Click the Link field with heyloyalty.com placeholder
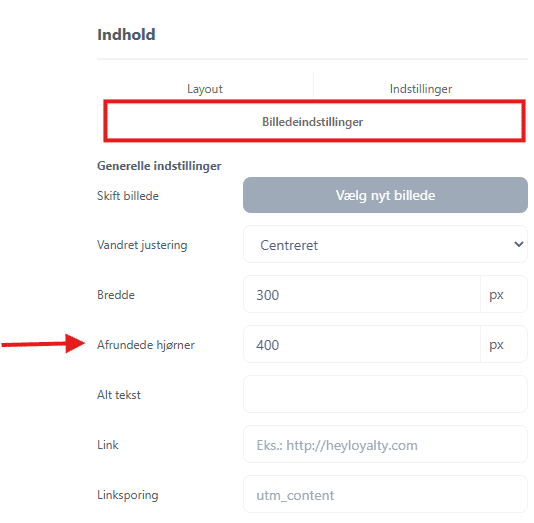This screenshot has height=523, width=534. [385, 444]
